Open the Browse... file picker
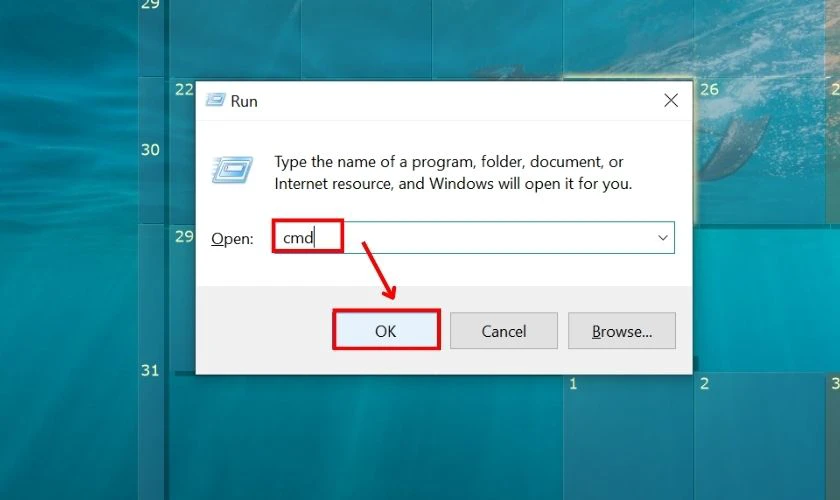Viewport: 840px width, 500px height. (x=621, y=331)
